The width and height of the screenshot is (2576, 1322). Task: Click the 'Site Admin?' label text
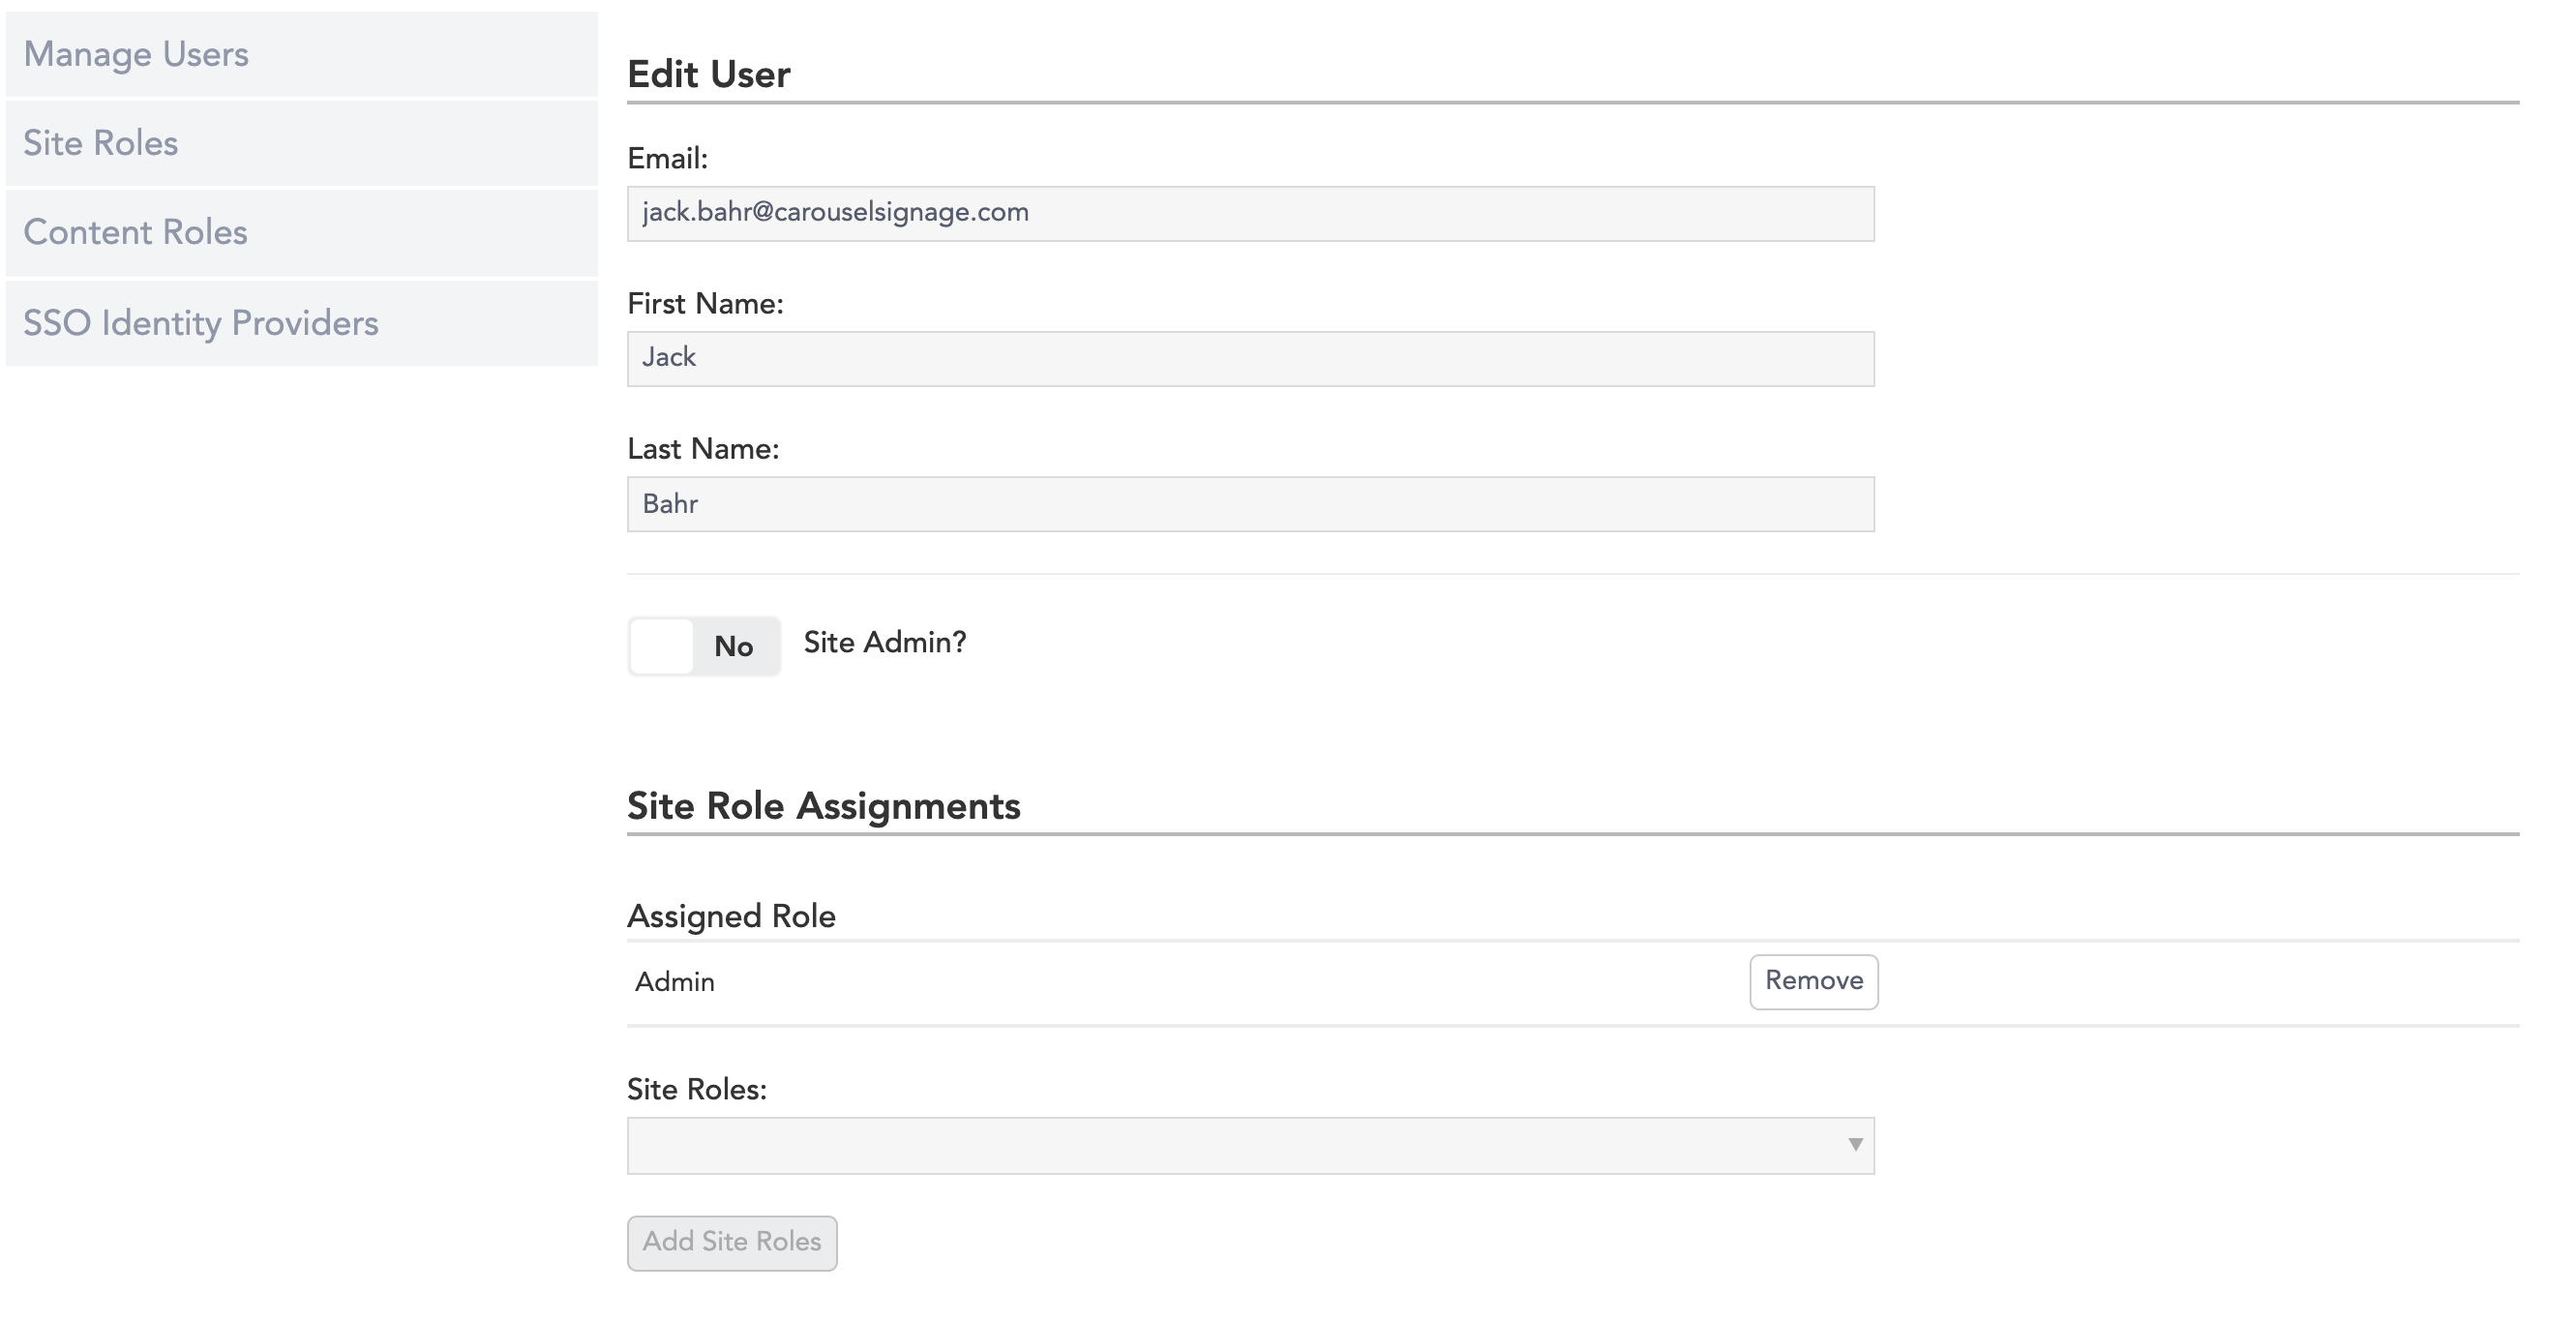[x=885, y=642]
